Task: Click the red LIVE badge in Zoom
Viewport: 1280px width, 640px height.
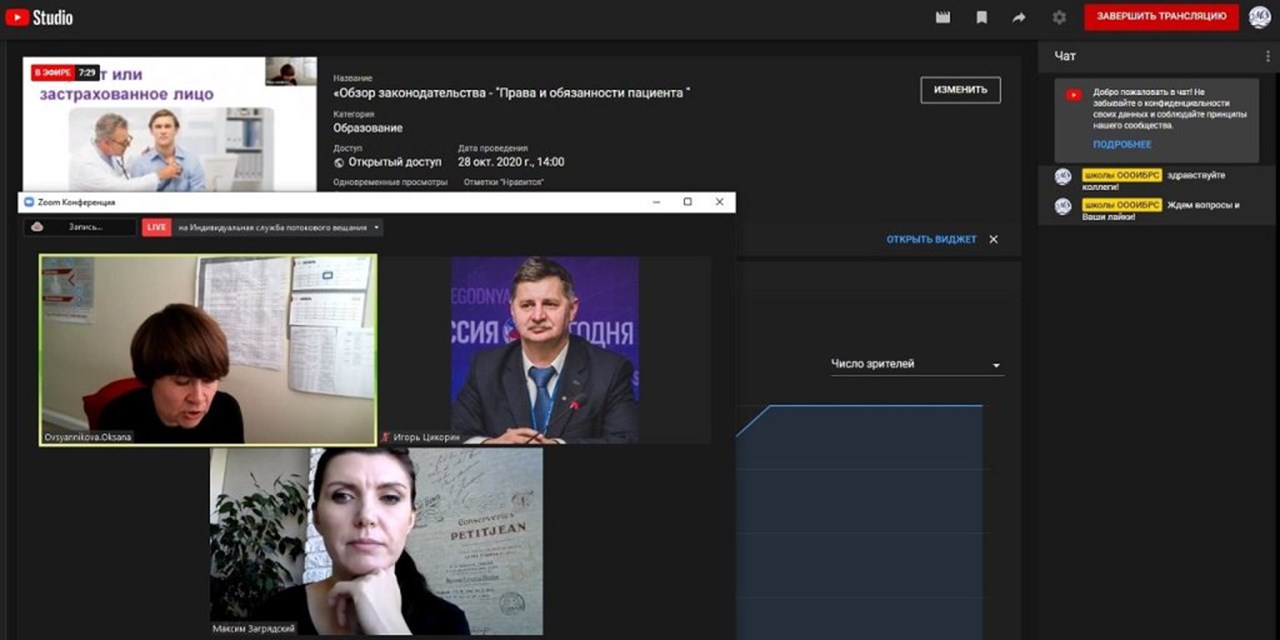Action: [x=156, y=227]
